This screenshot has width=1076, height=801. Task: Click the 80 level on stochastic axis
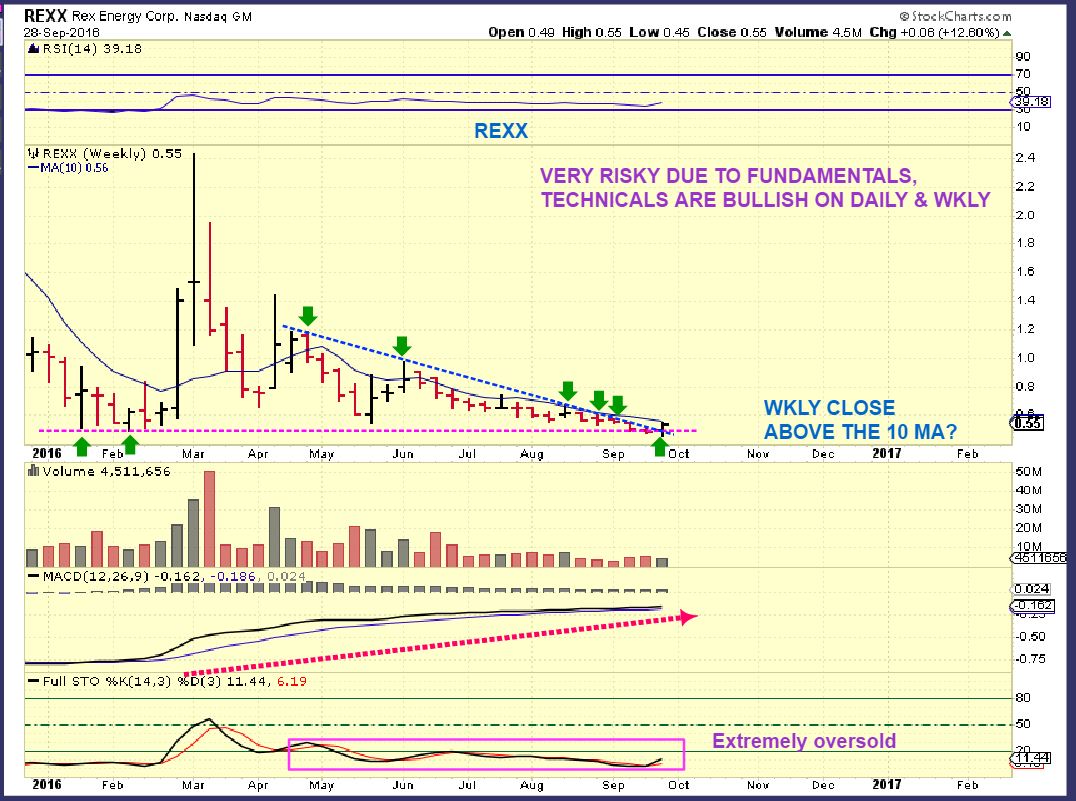(x=1023, y=698)
